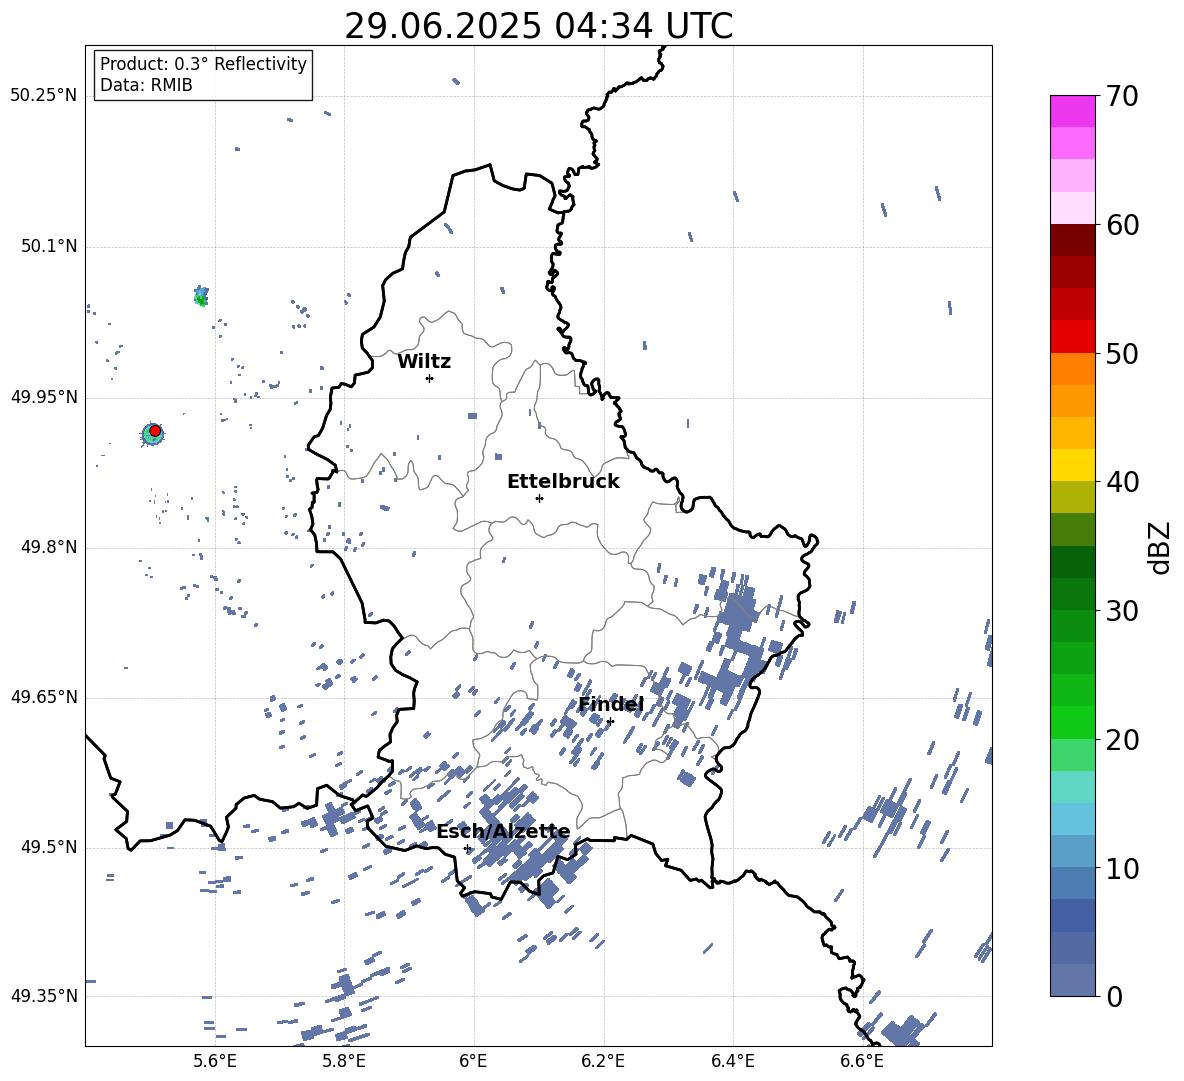Click the Ettelbruck cross marker
The width and height of the screenshot is (1184, 1081).
(539, 498)
